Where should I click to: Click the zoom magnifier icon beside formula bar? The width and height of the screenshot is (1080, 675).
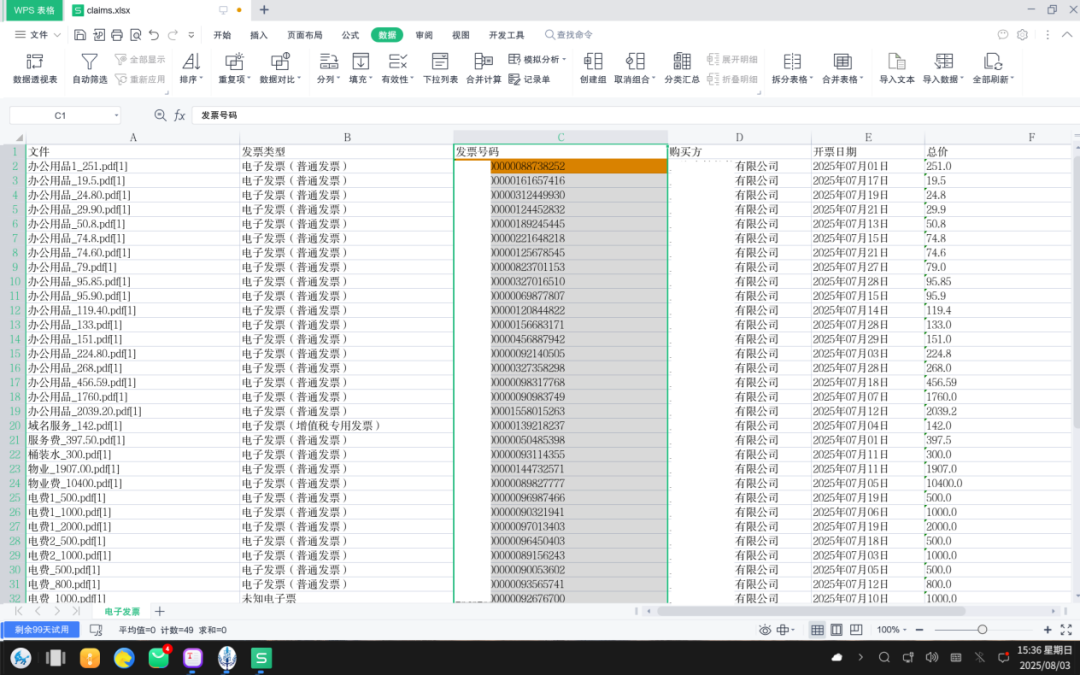(160, 115)
